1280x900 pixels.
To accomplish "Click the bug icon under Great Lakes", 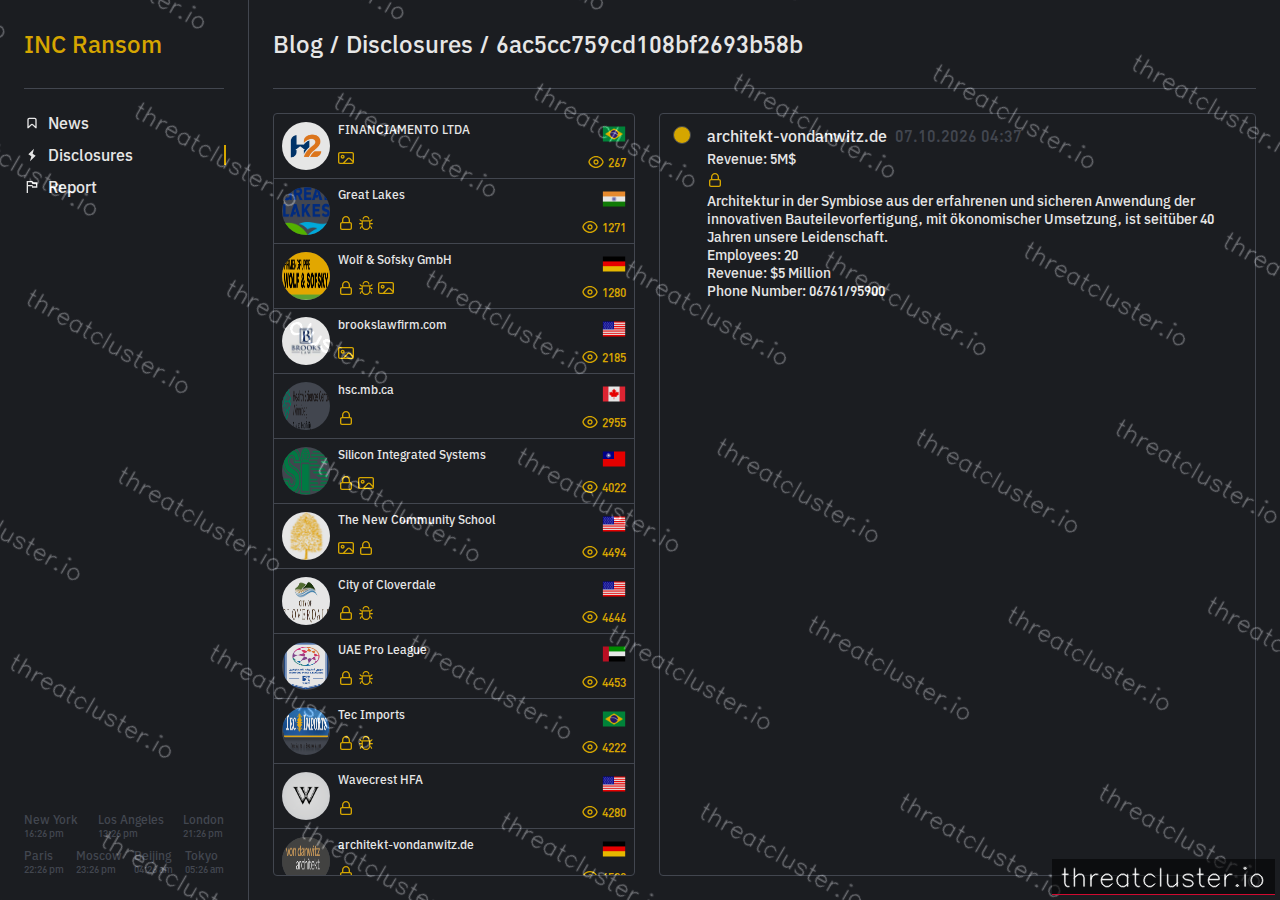I will pyautogui.click(x=366, y=223).
